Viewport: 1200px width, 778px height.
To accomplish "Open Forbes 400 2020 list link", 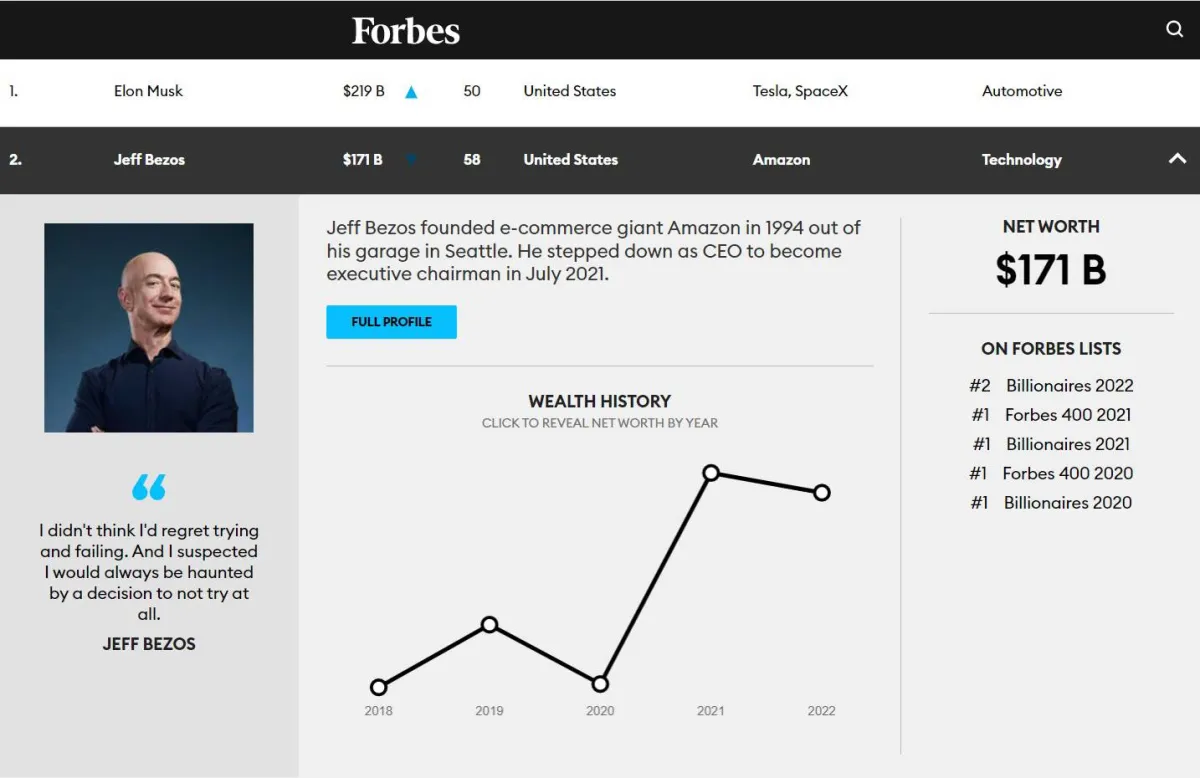I will pyautogui.click(x=1067, y=473).
